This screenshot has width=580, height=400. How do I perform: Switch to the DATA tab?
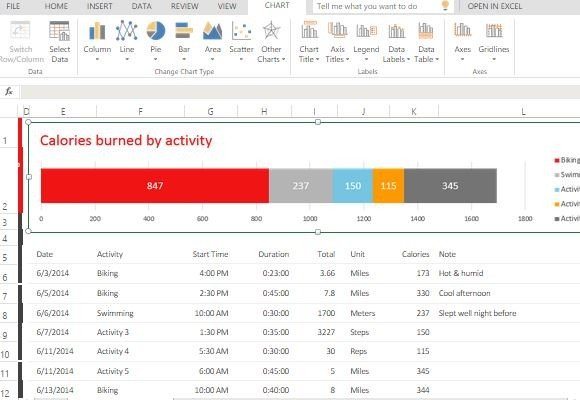coord(142,6)
